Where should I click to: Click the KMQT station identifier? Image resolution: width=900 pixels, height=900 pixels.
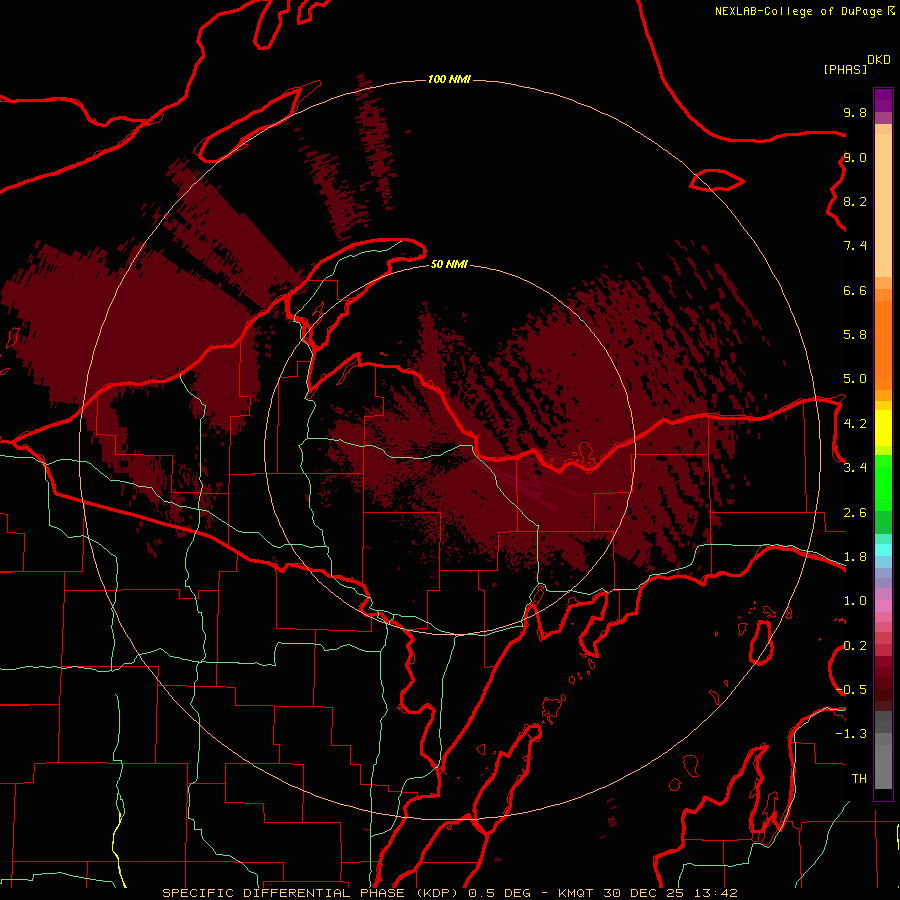click(x=576, y=893)
